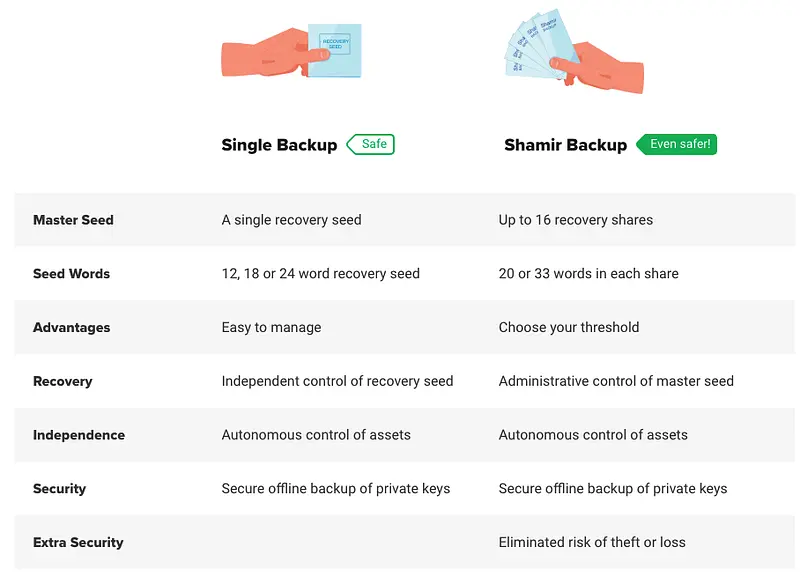This screenshot has width=800, height=576.
Task: Click "Eliminated risk of theft or loss"
Action: click(592, 542)
